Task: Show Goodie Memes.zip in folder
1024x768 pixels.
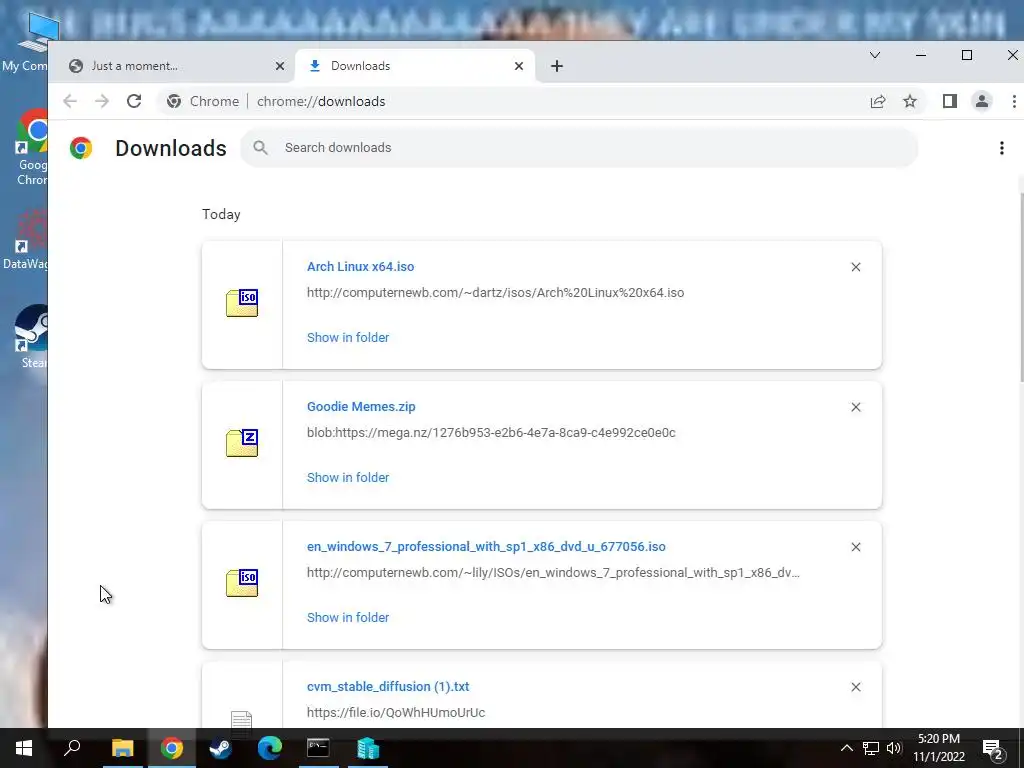Action: (x=348, y=477)
